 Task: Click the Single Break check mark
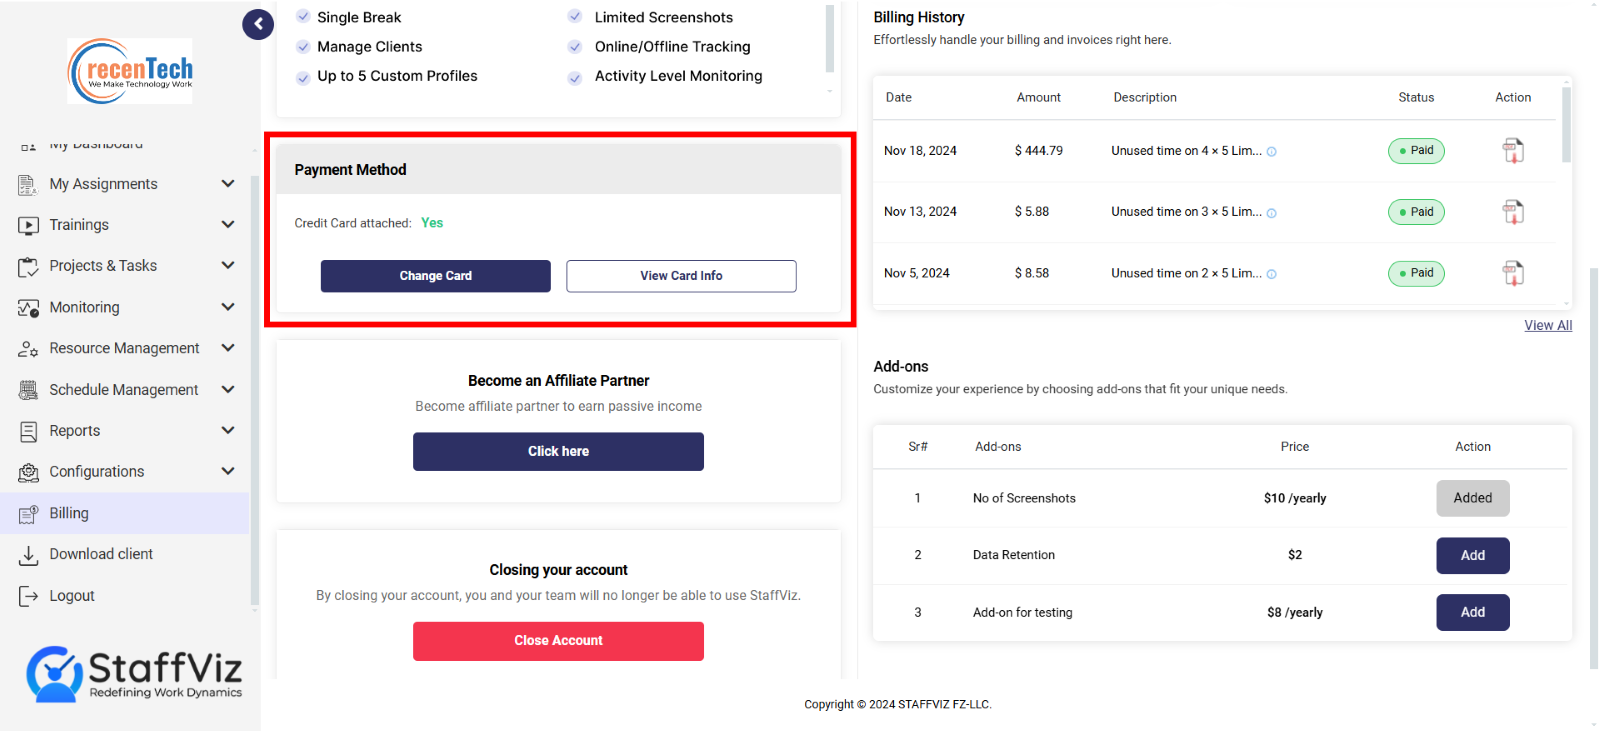pyautogui.click(x=303, y=17)
